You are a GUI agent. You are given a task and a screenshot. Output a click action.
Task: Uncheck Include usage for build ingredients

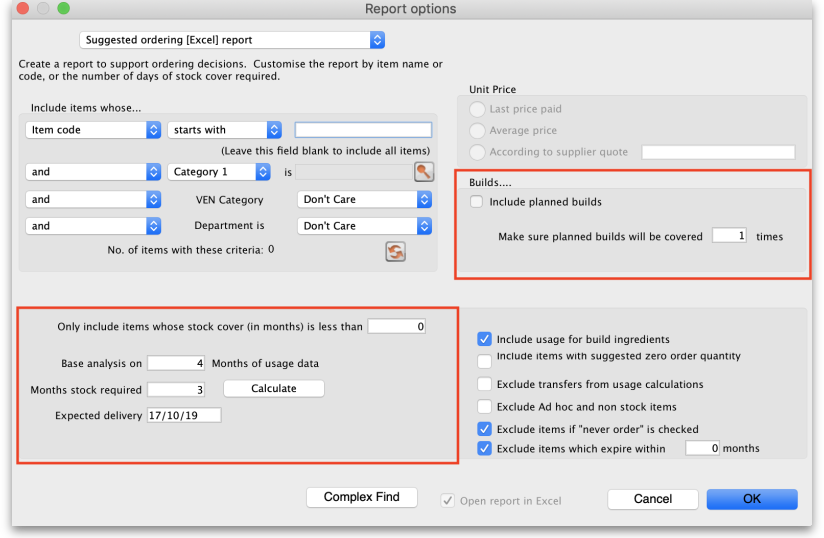coord(485,340)
